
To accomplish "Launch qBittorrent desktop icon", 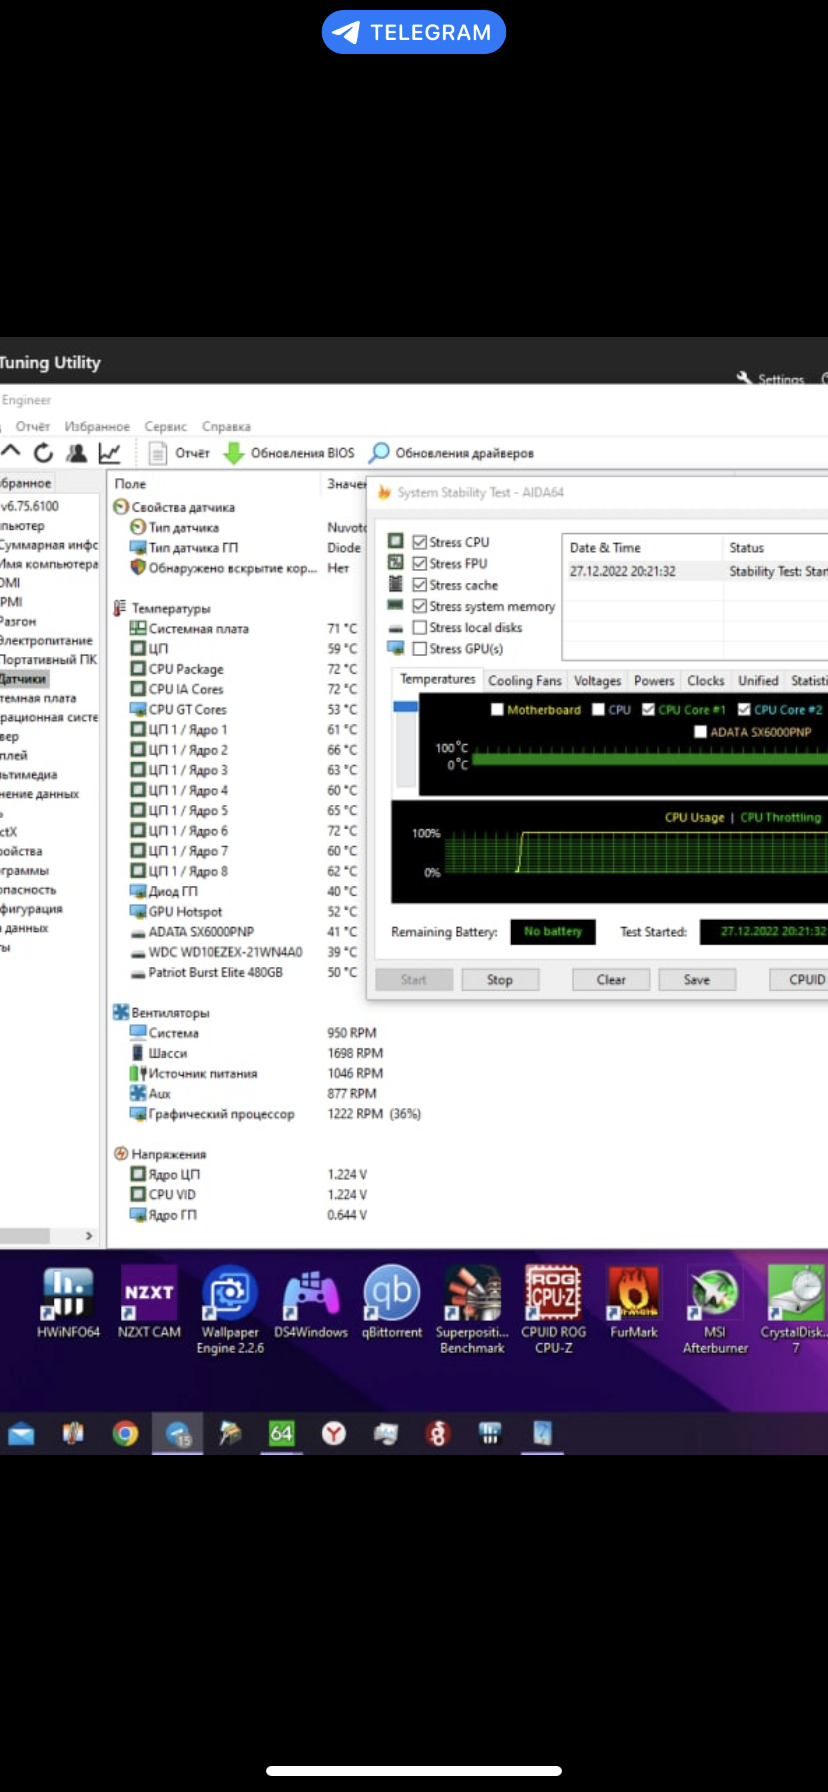I will point(392,1302).
